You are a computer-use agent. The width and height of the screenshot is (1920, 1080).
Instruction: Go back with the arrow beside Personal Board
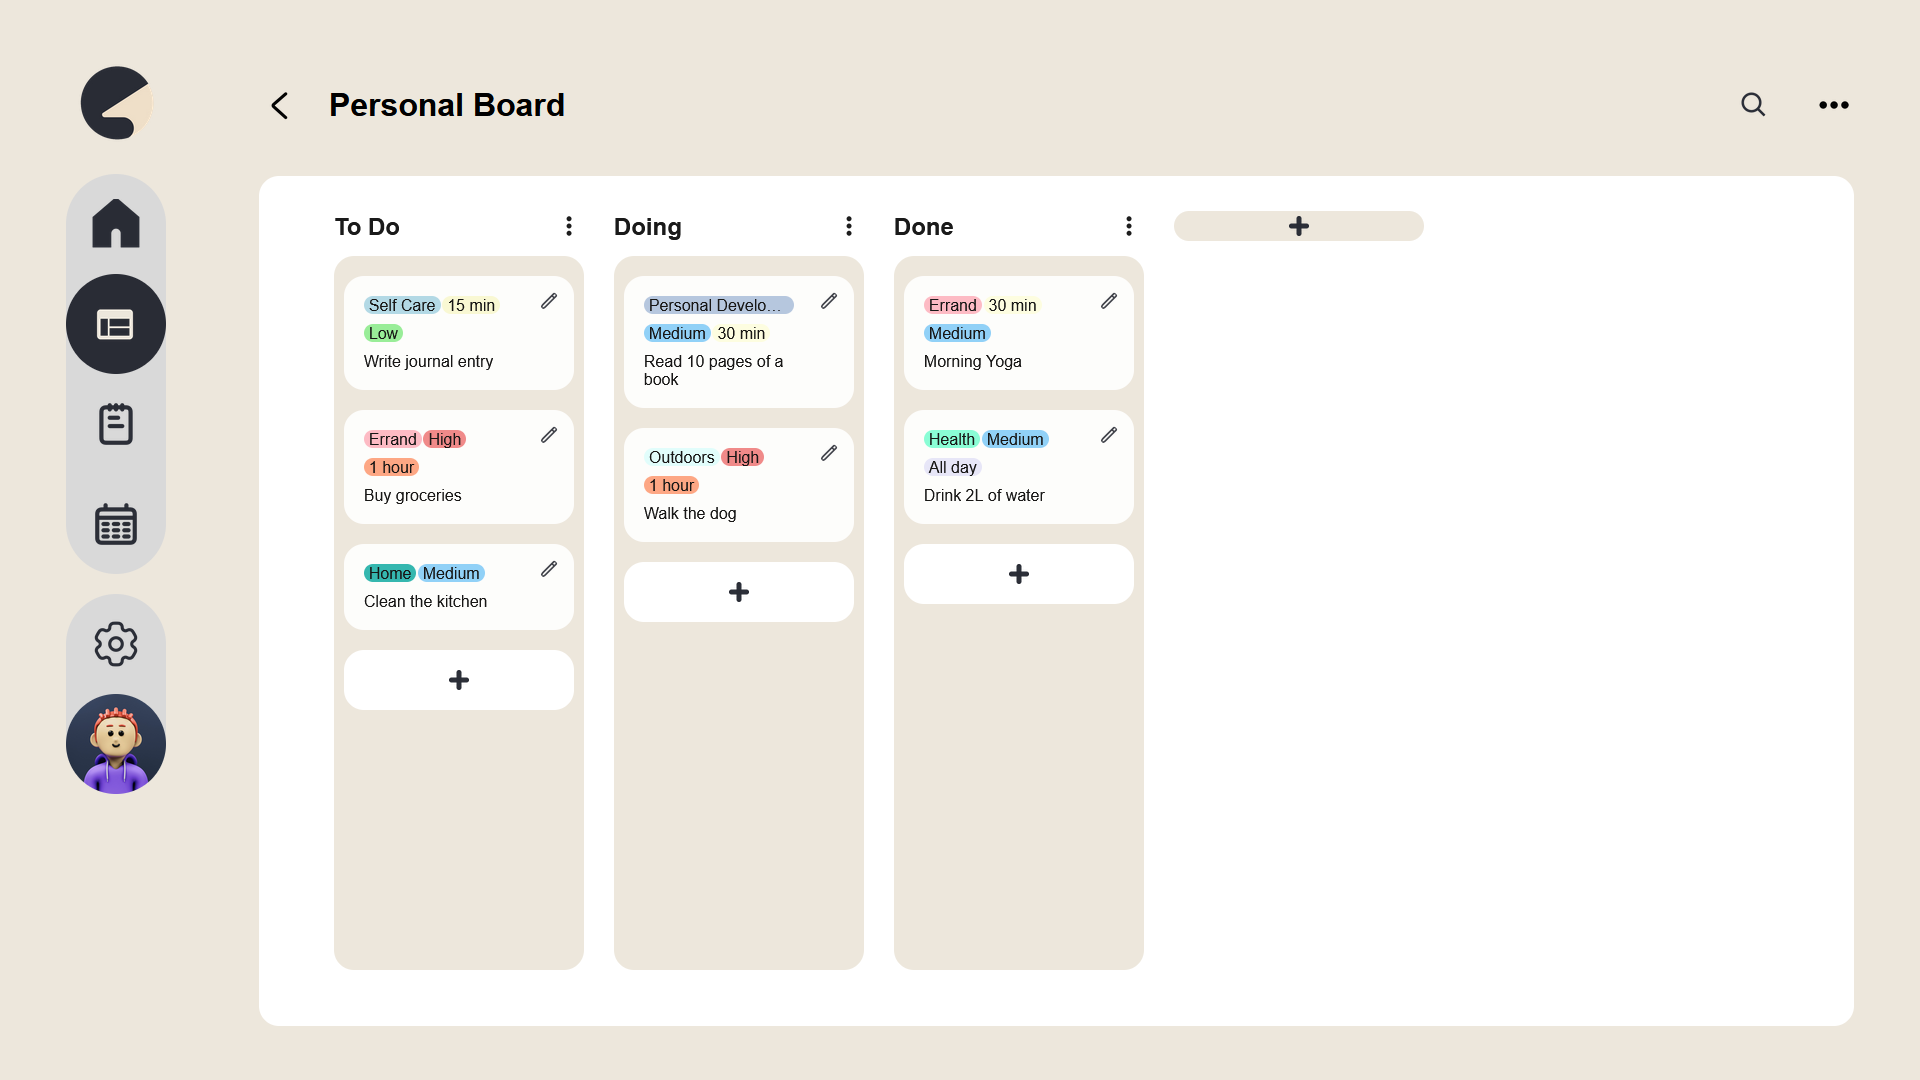(280, 105)
